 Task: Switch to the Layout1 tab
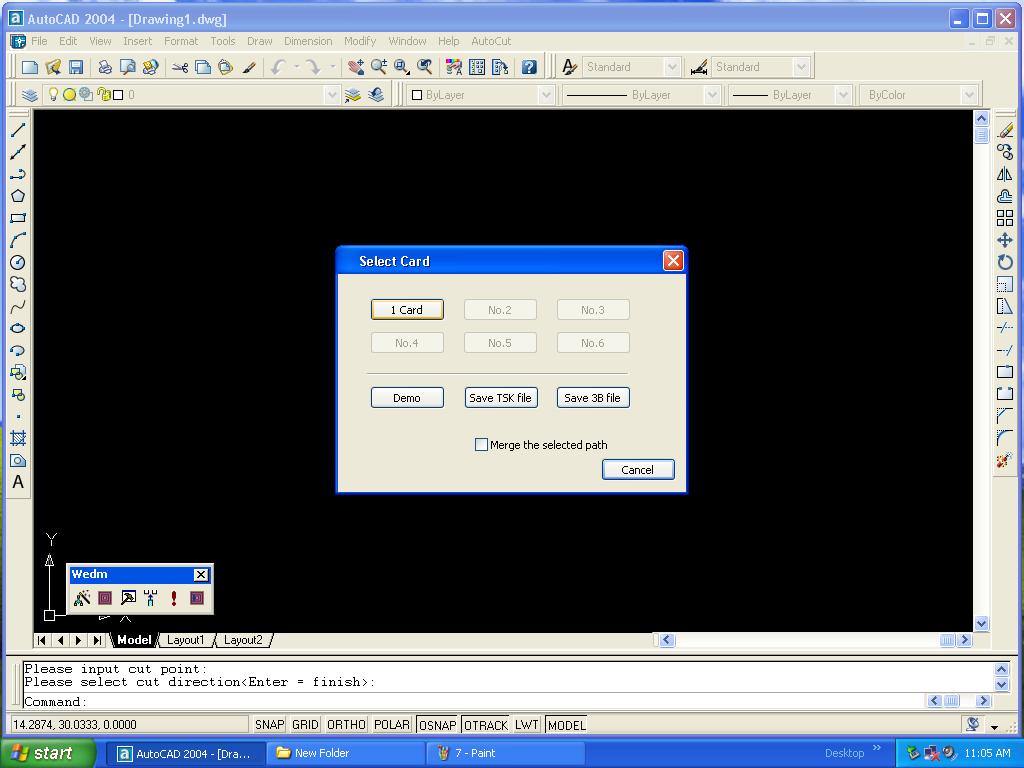pos(185,640)
